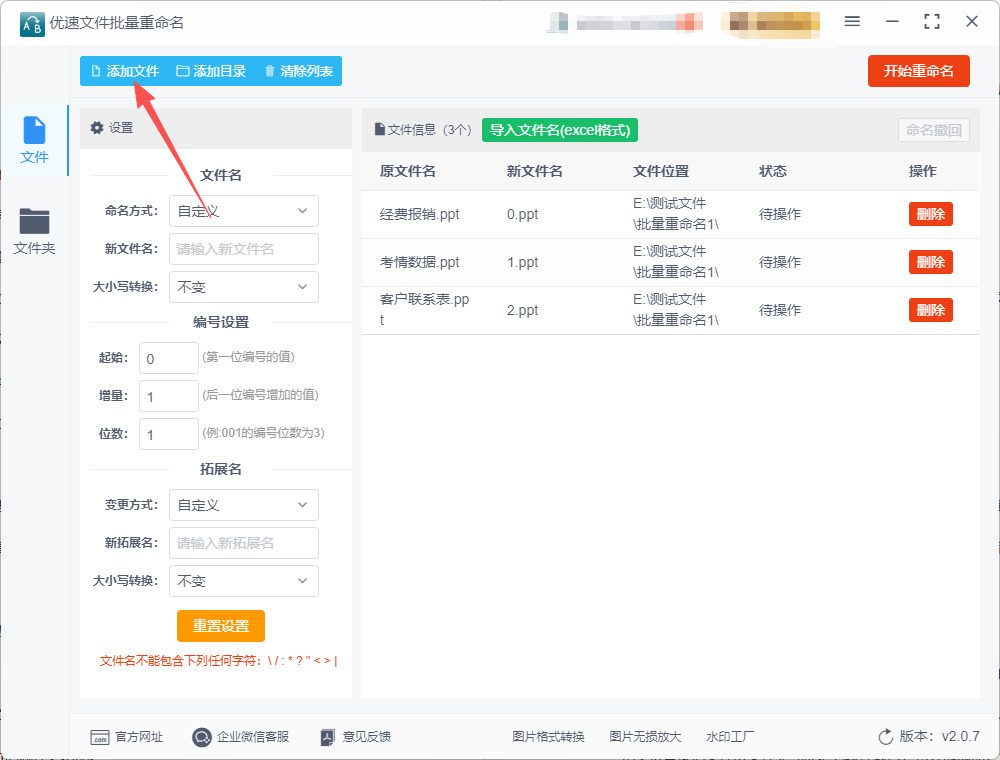Delete the 经费报销.ppt row
The height and width of the screenshot is (760, 1000).
tap(930, 214)
